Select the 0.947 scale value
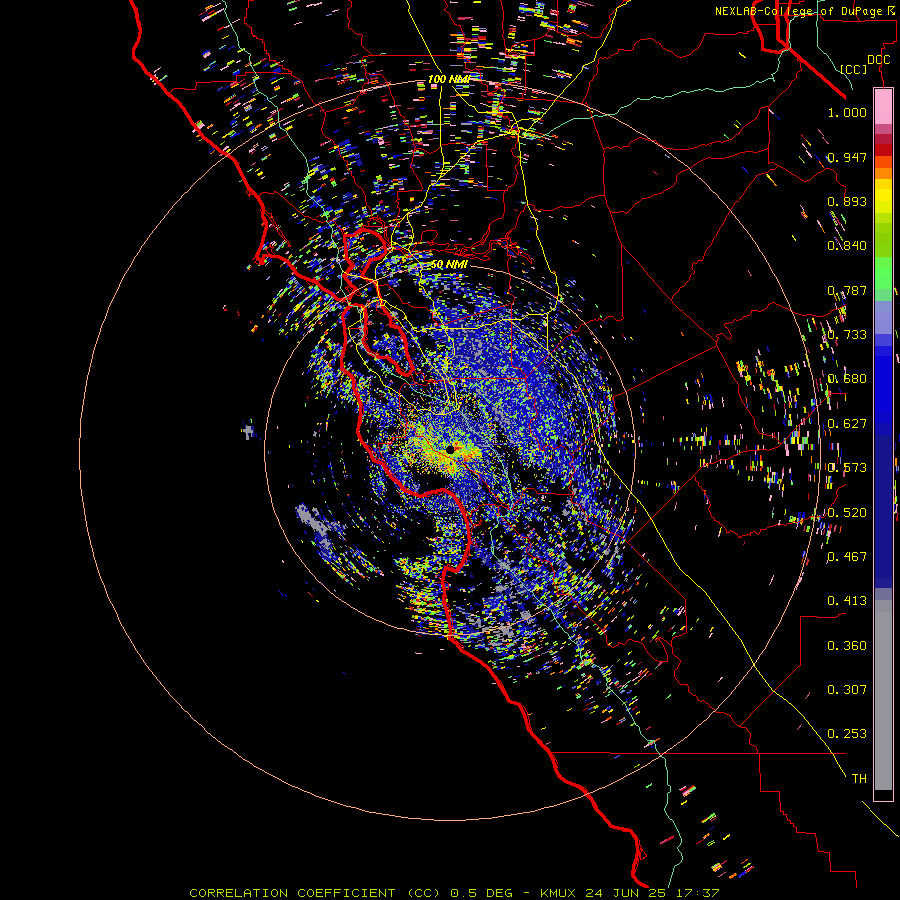 coord(847,157)
